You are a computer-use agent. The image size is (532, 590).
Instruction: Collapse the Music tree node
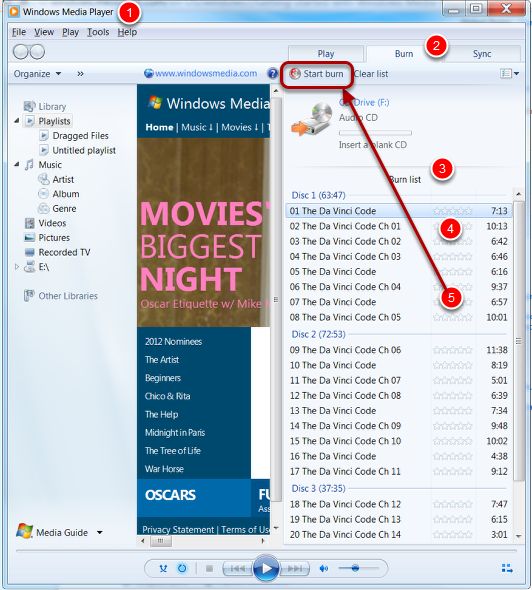[17, 165]
